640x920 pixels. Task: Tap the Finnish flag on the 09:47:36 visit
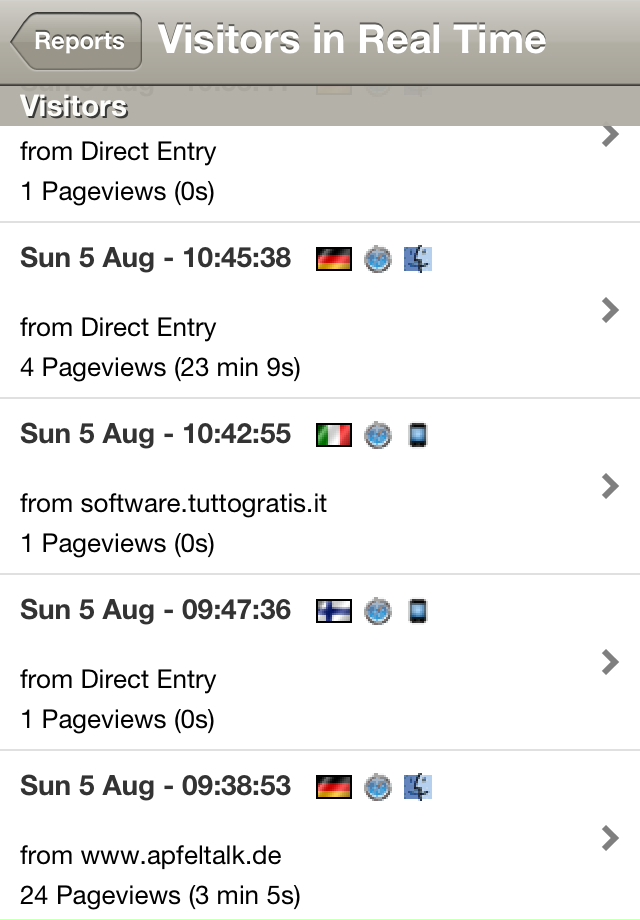(x=334, y=611)
